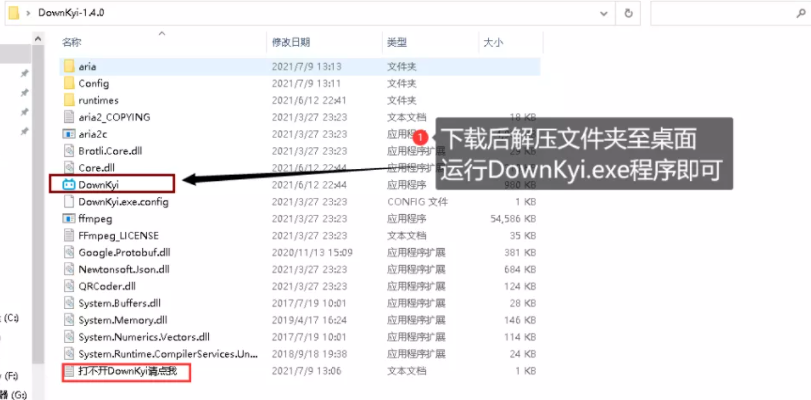811x400 pixels.
Task: Select the ffmpeg executable icon
Action: [x=68, y=218]
